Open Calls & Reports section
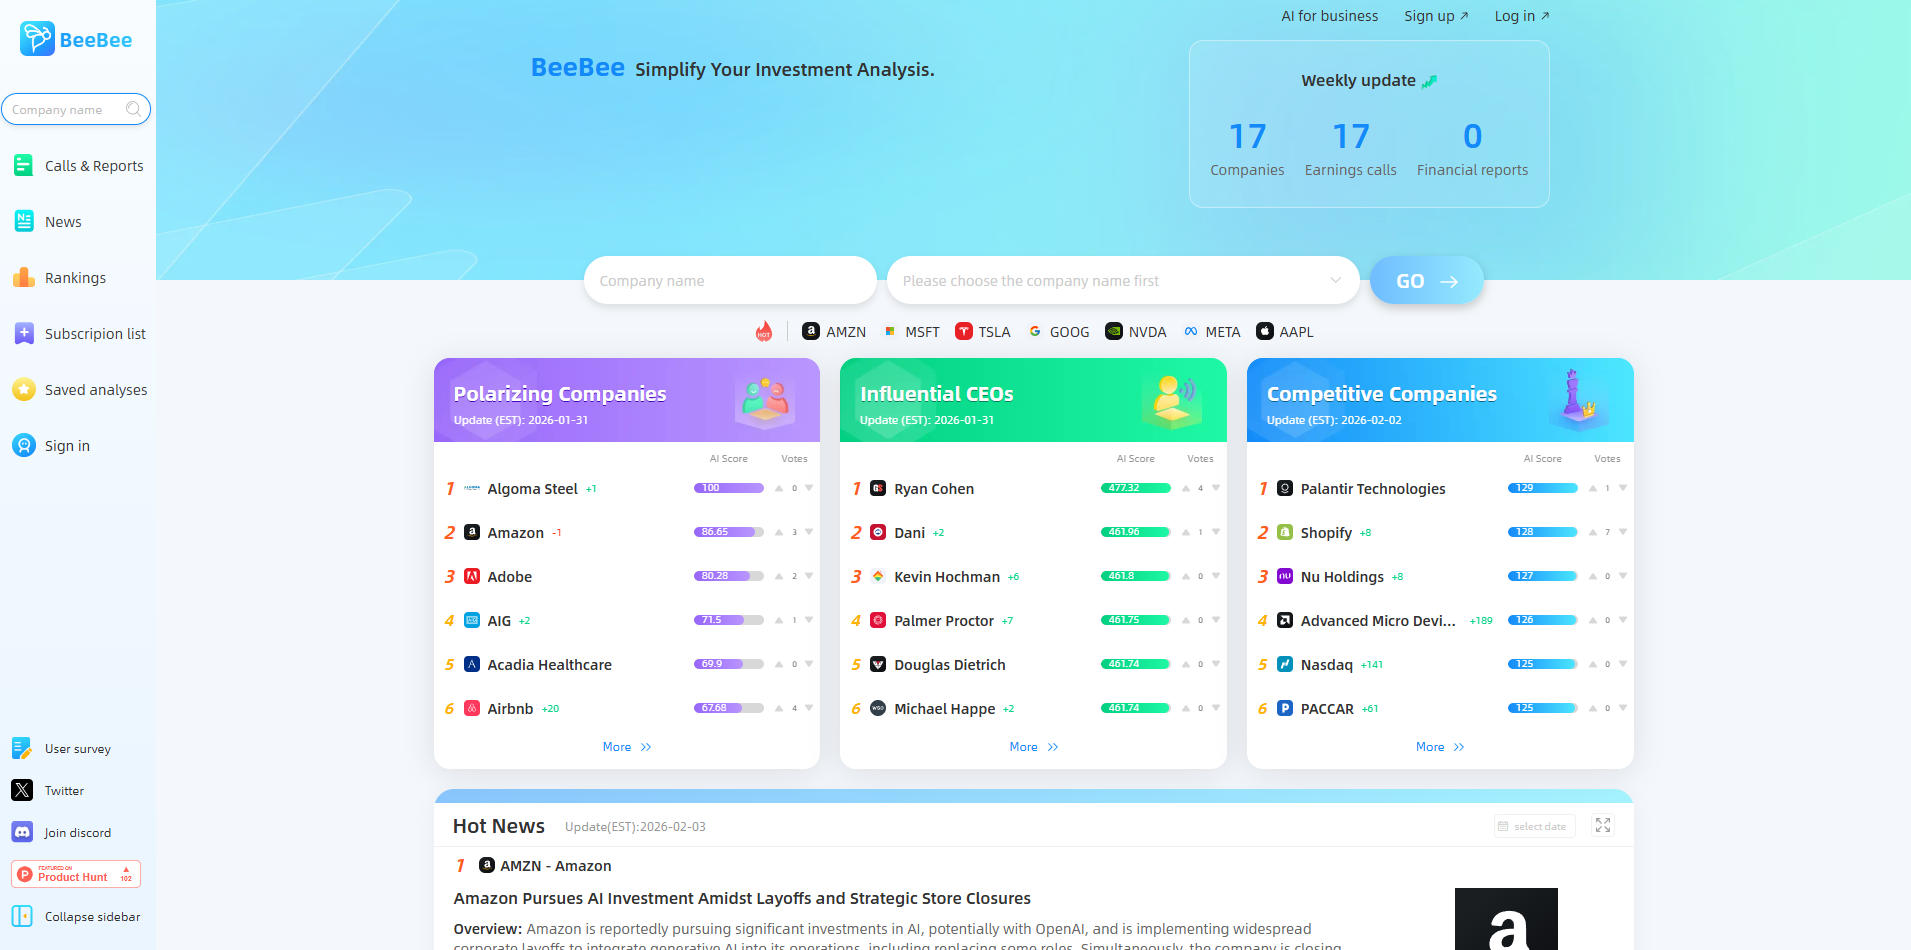The height and width of the screenshot is (950, 1911). [78, 166]
